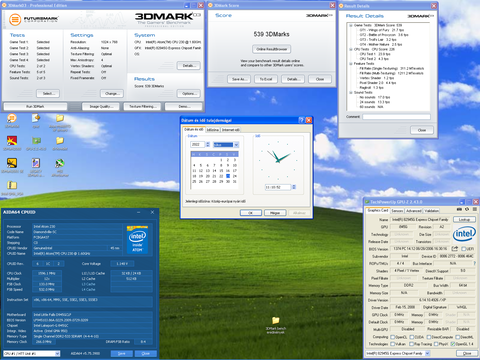The width and height of the screenshot is (480, 360).
Task: Click the GPU-Z refresh icon
Action: [467, 209]
